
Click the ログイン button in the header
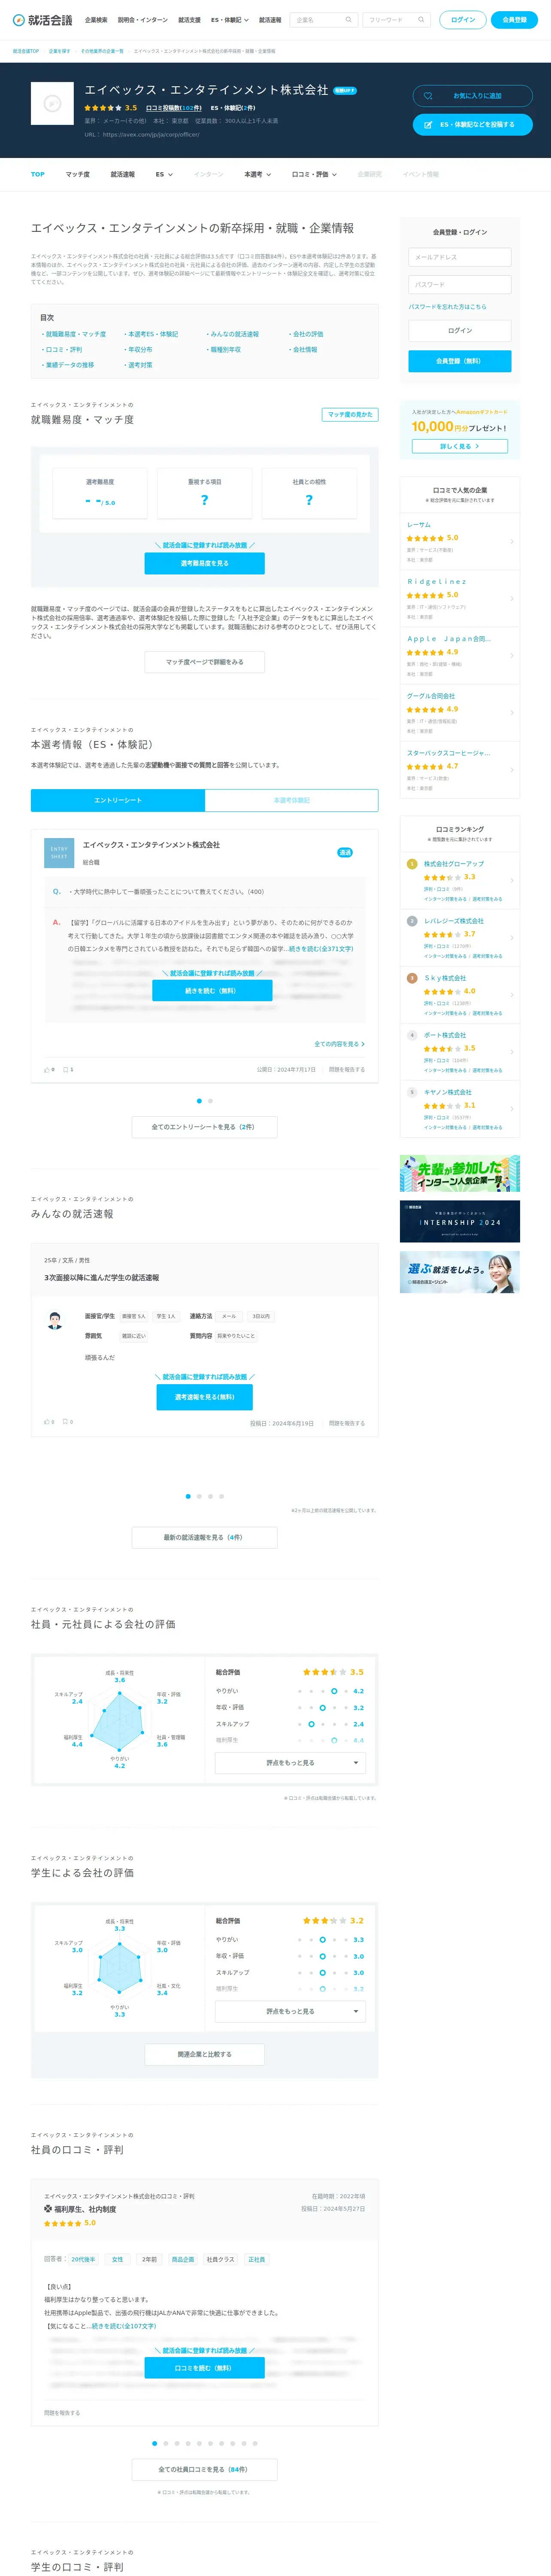[463, 20]
